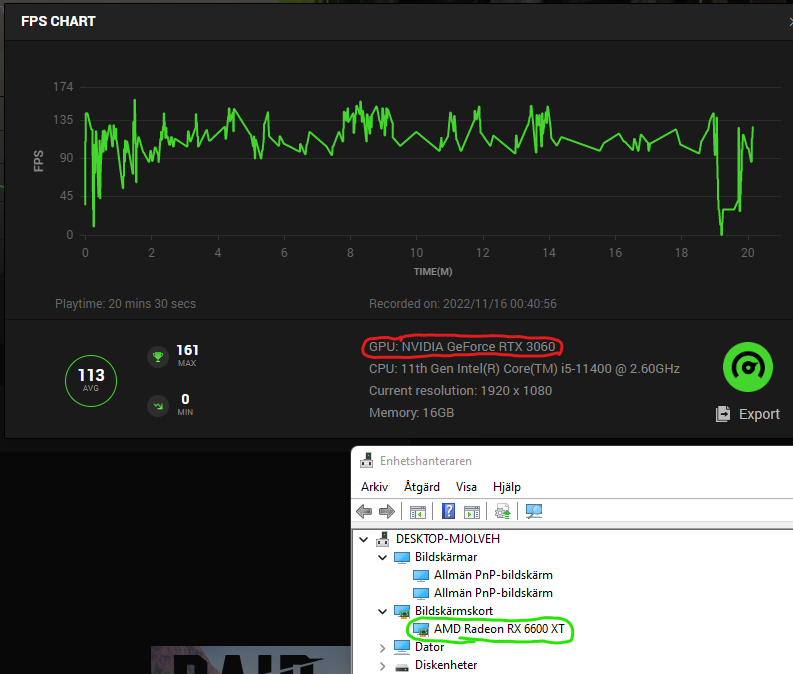
Task: Click the MAX trophy icon
Action: click(x=158, y=357)
